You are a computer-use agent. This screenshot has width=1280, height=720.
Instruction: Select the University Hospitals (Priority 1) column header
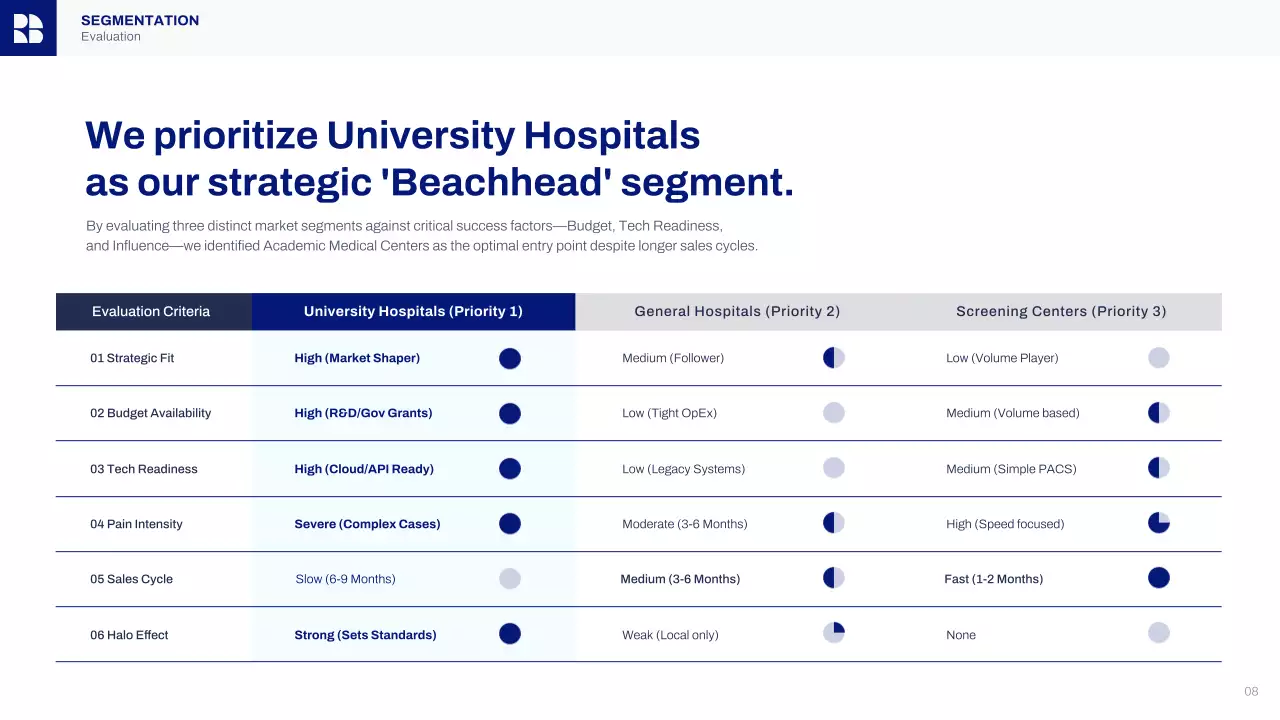(413, 311)
